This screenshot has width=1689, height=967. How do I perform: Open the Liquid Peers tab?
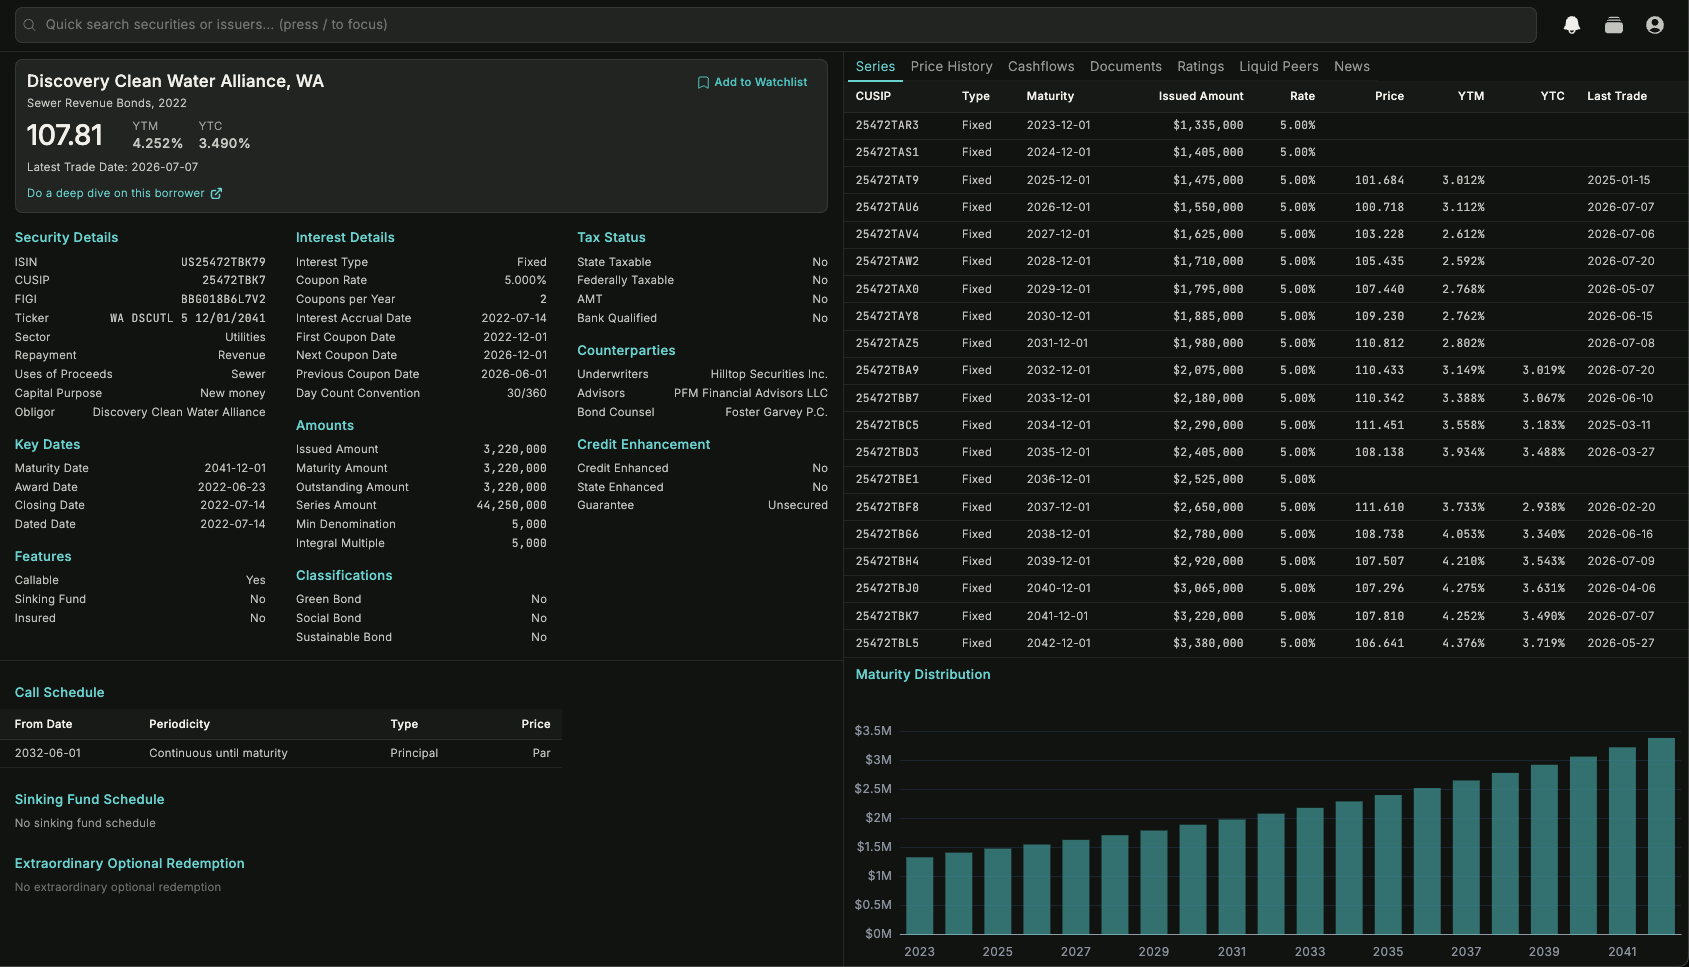pos(1279,66)
